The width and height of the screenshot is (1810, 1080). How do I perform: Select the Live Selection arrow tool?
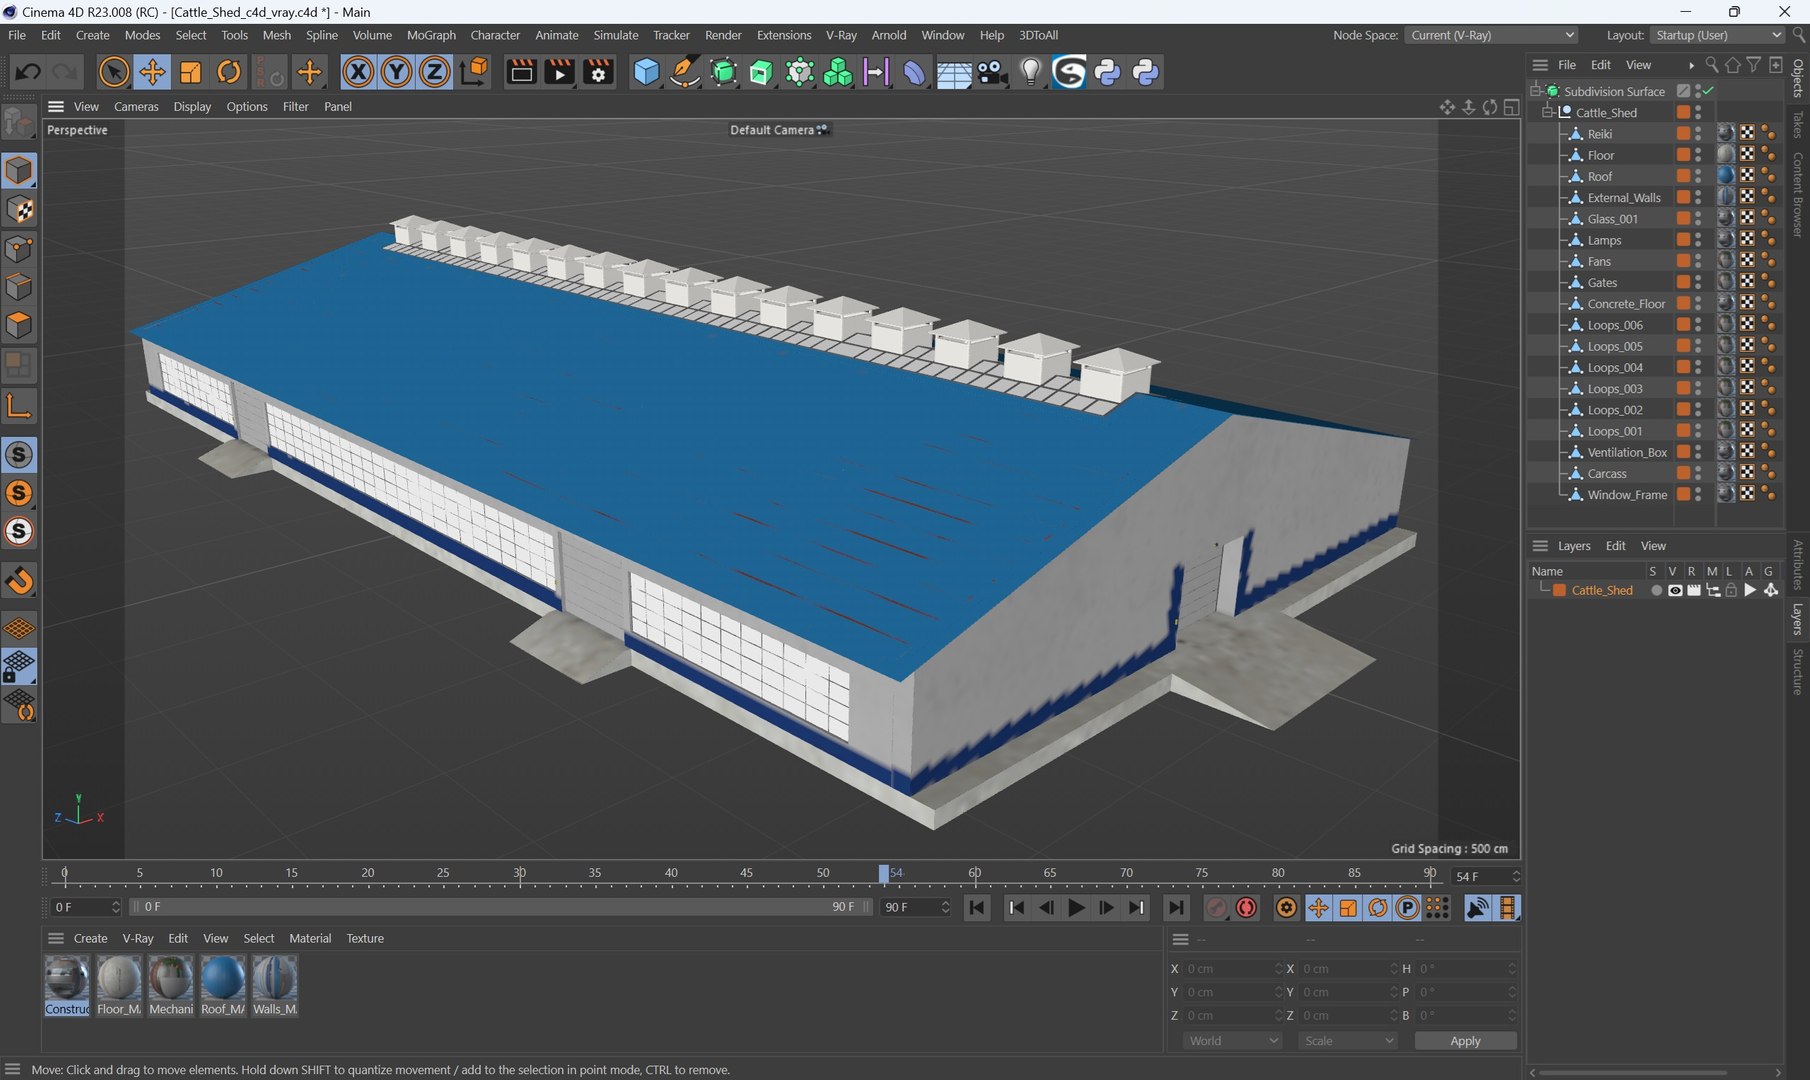114,72
